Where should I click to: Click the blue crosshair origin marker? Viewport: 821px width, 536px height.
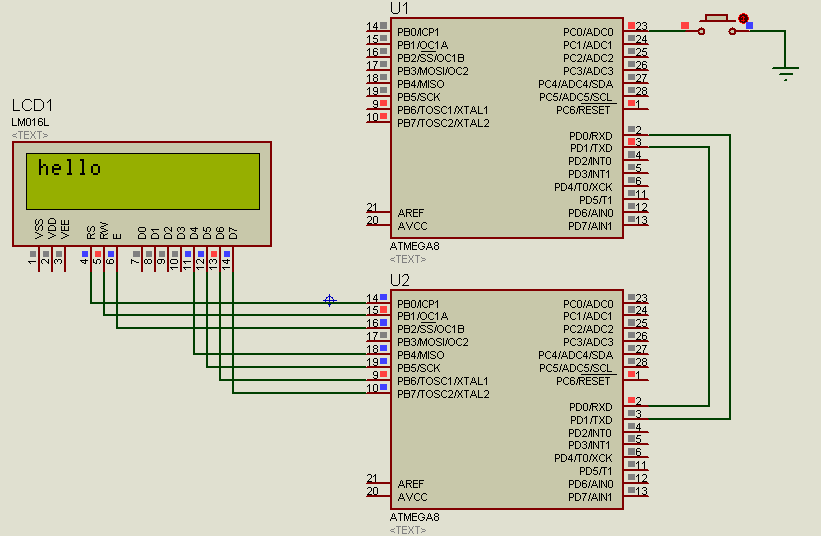coord(329,300)
